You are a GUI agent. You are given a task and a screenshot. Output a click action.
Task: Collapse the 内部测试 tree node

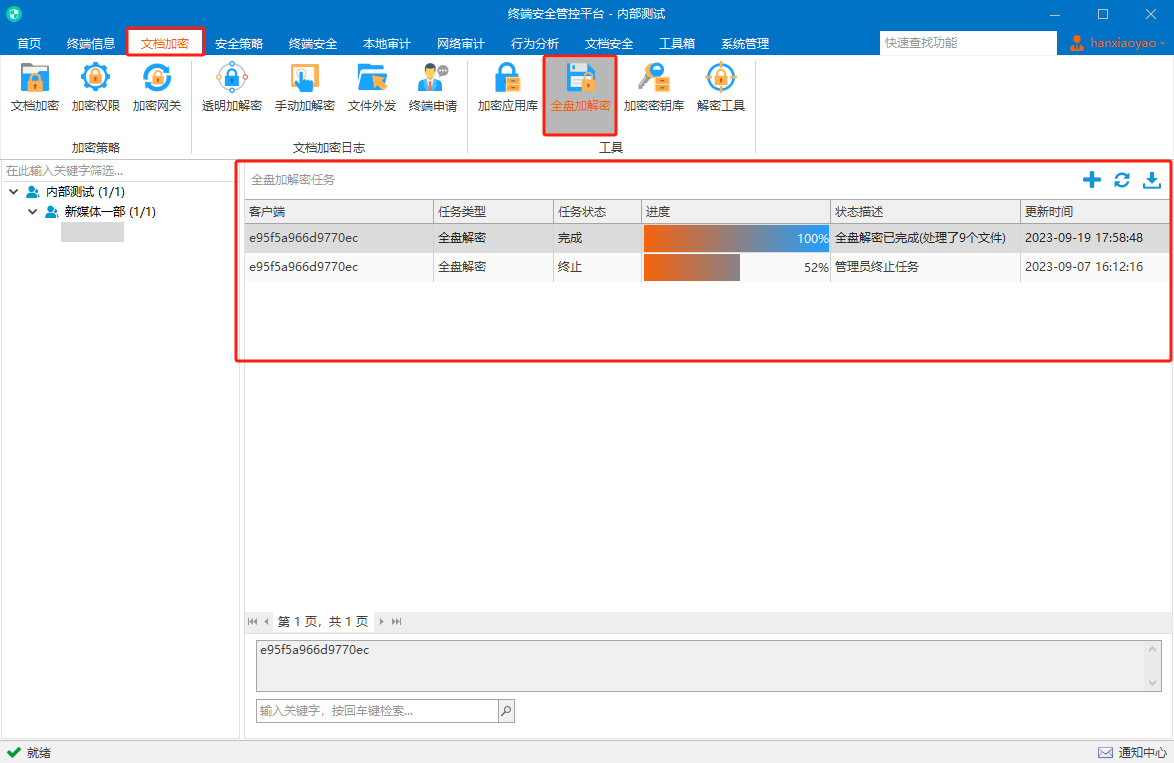(x=13, y=192)
